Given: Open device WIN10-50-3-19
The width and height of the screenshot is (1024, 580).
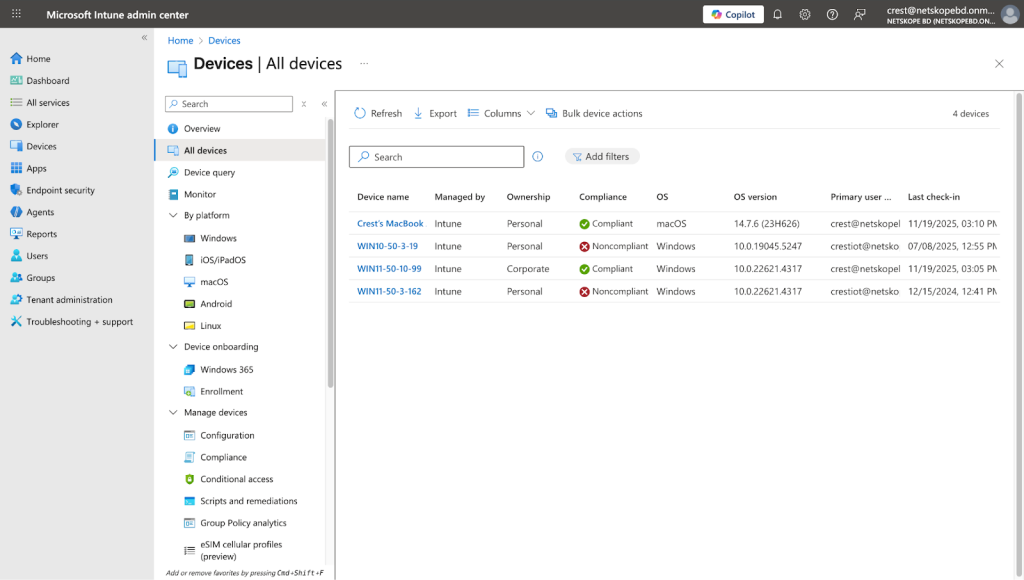Looking at the screenshot, I should click(387, 246).
